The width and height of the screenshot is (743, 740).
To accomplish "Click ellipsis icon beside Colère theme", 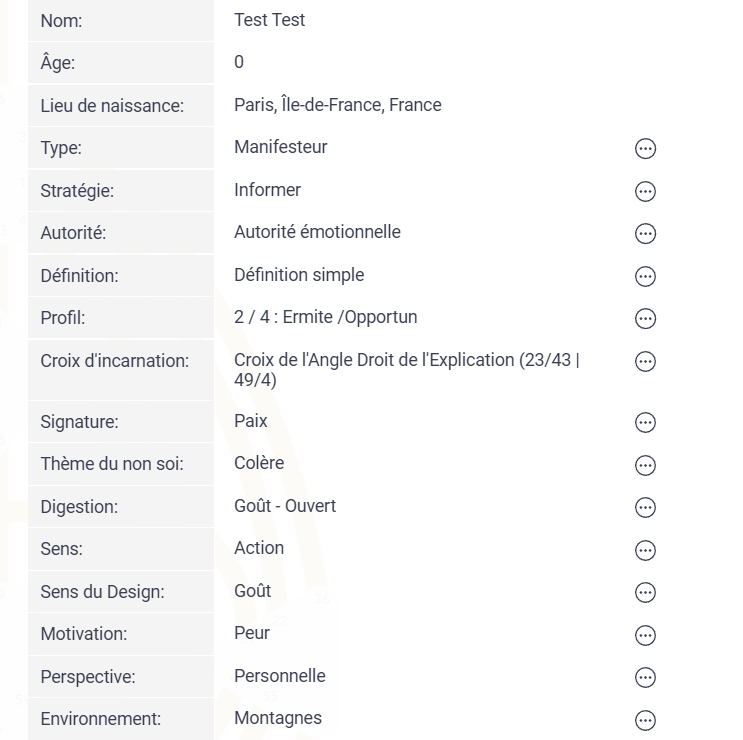I will [645, 465].
